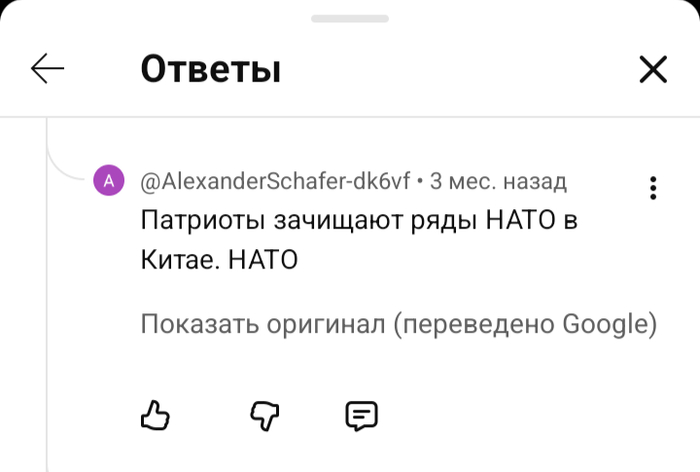Open the three-dot comment options menu
This screenshot has width=700, height=472.
[652, 188]
